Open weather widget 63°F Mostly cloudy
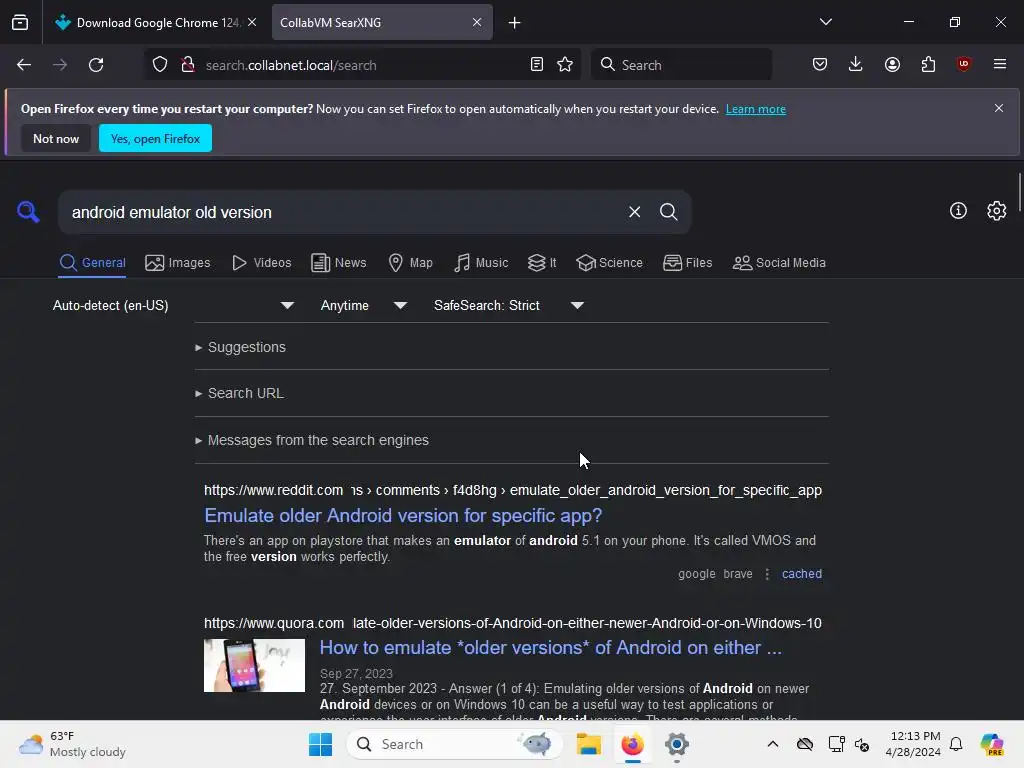Viewport: 1024px width, 768px height. point(72,744)
